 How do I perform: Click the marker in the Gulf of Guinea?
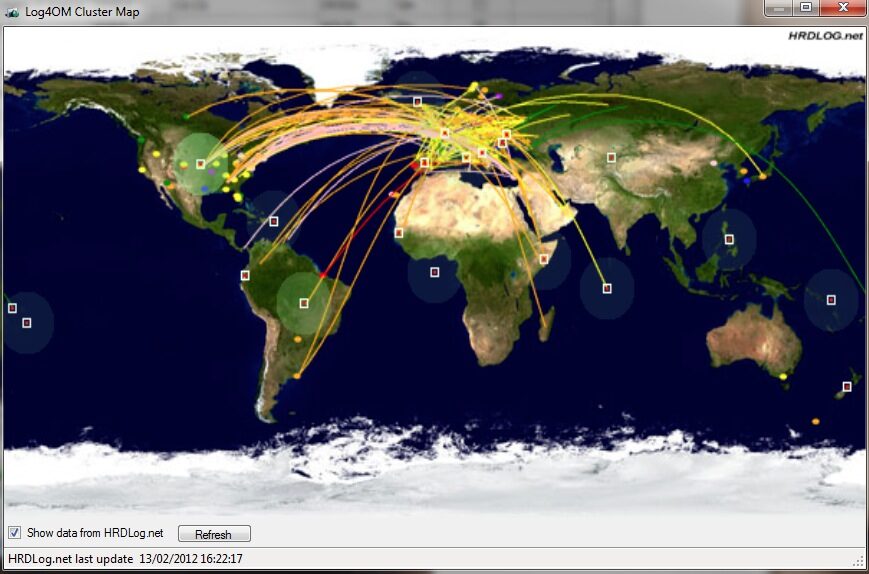pos(434,272)
